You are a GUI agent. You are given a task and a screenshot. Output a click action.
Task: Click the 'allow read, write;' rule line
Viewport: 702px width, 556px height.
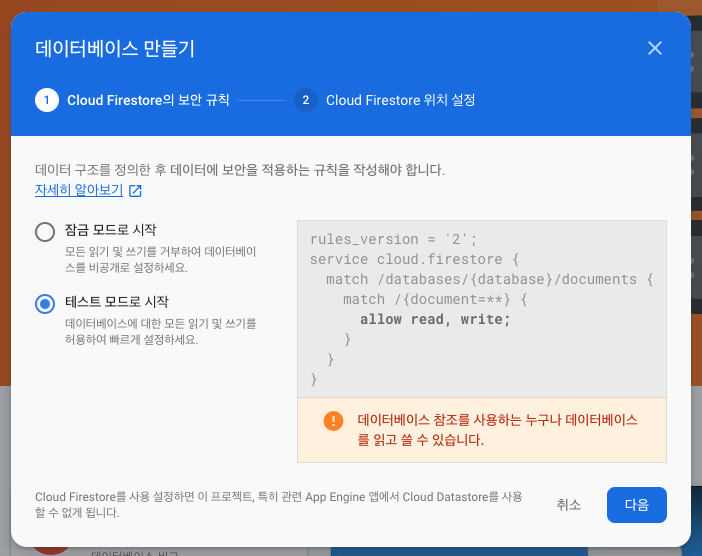tap(435, 319)
